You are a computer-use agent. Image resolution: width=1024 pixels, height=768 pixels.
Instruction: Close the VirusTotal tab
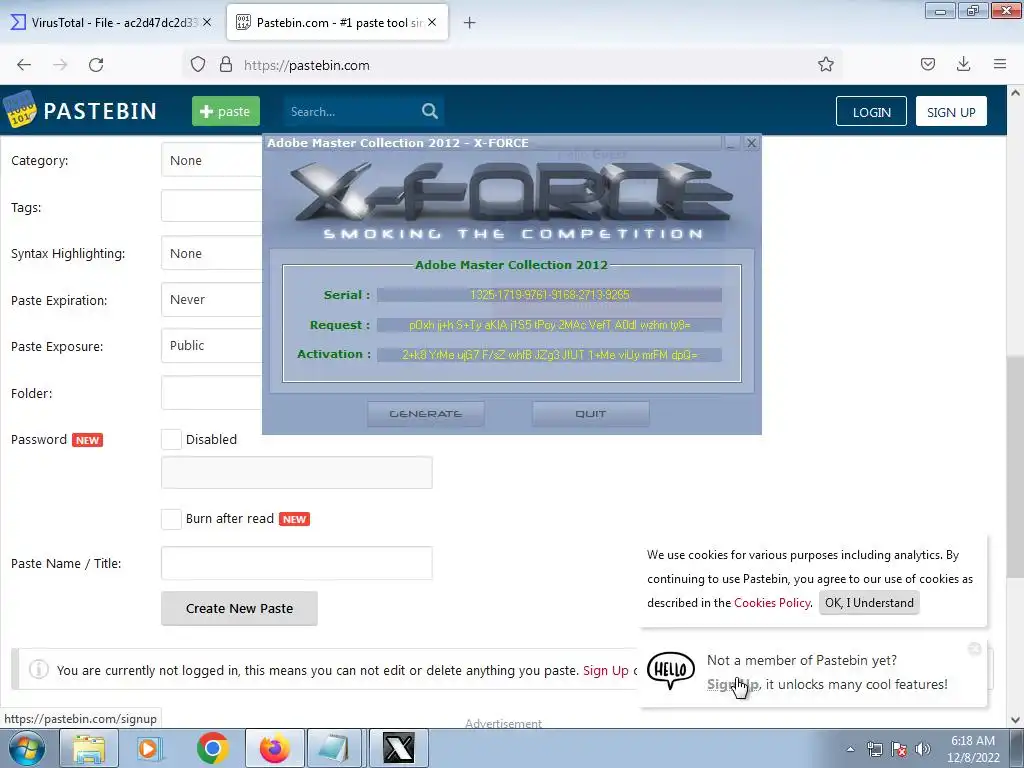(x=207, y=22)
